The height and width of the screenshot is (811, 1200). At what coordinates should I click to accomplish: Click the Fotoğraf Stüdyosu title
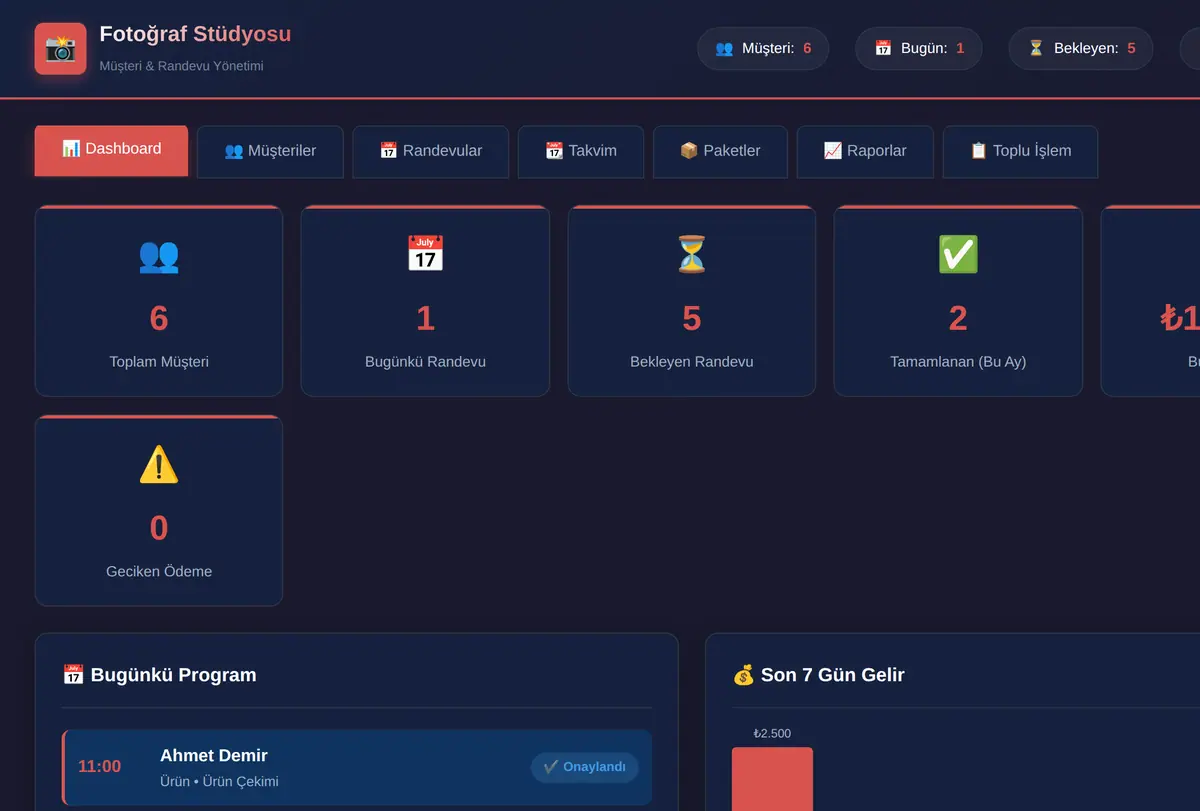click(195, 34)
